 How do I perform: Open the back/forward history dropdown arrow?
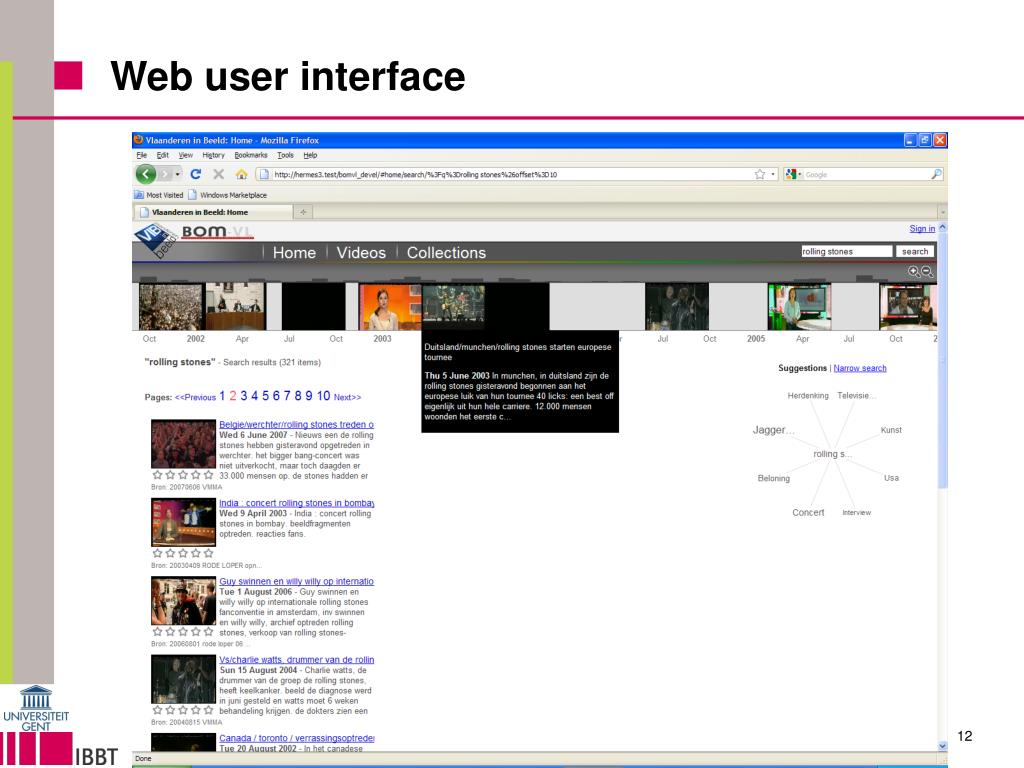click(x=178, y=174)
